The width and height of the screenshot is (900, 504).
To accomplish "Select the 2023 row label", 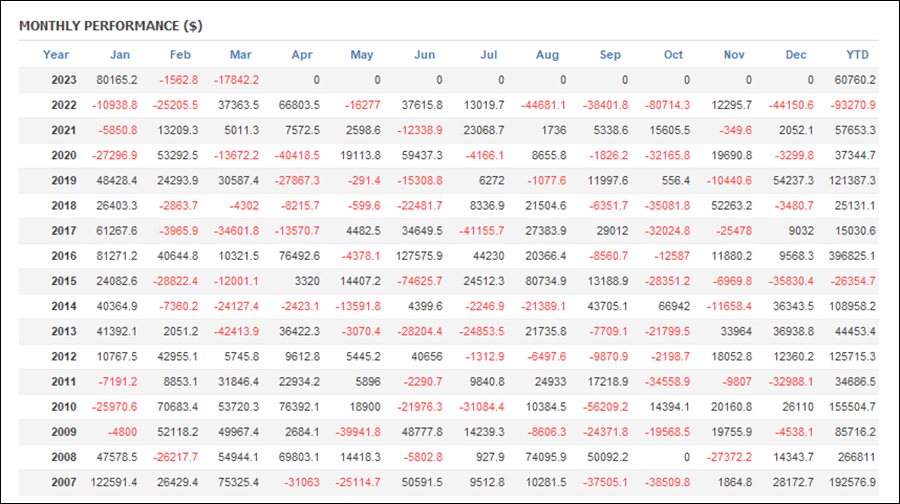I will point(64,80).
